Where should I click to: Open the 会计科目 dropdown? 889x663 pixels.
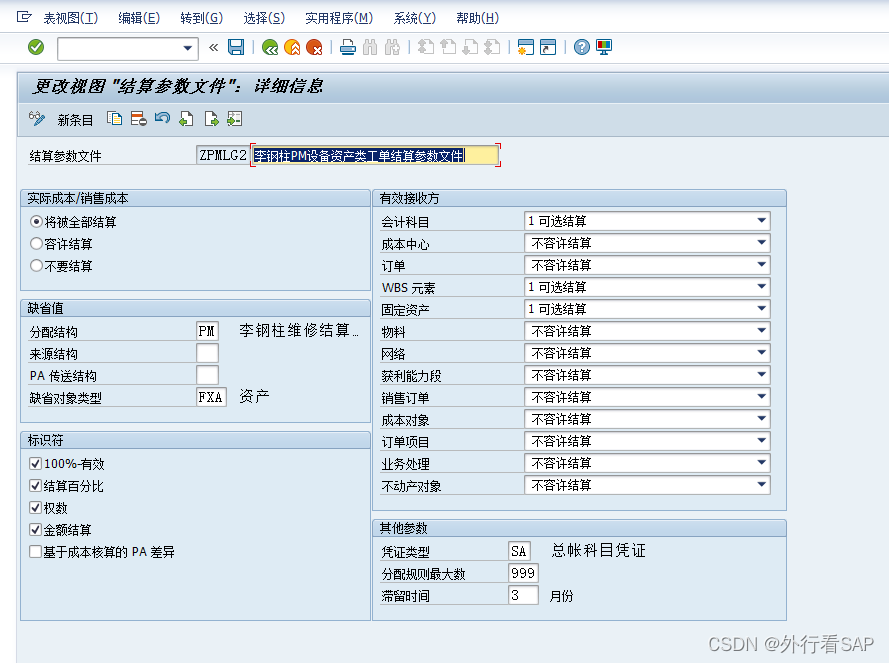[761, 221]
